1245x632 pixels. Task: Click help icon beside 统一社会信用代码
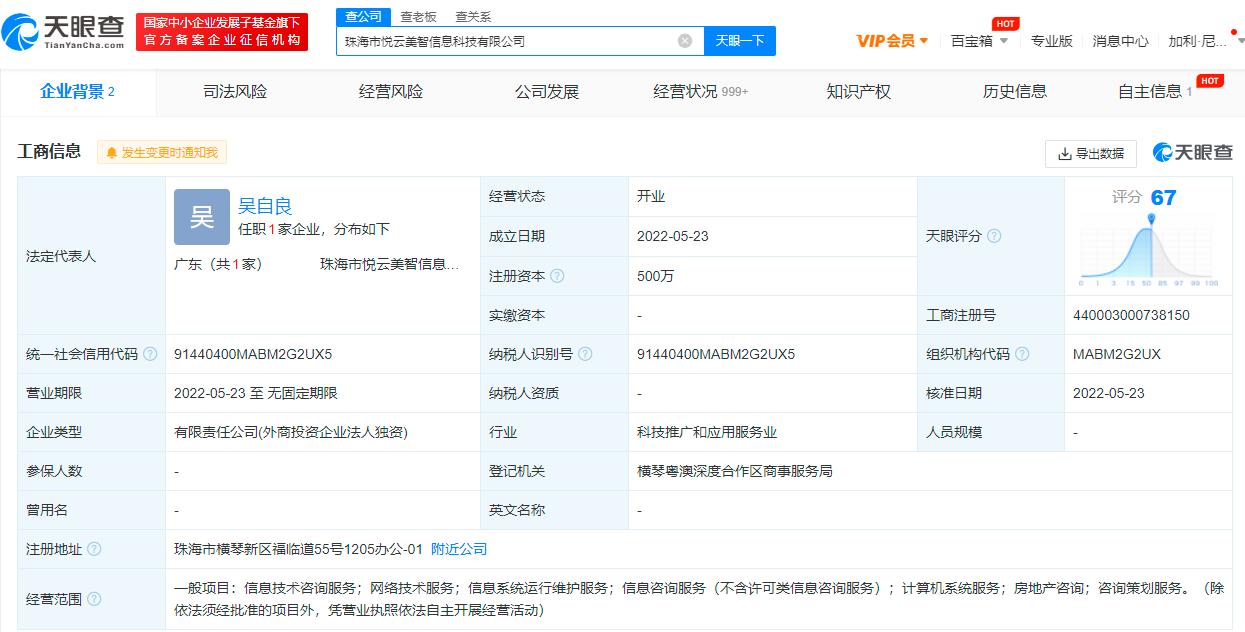[150, 354]
